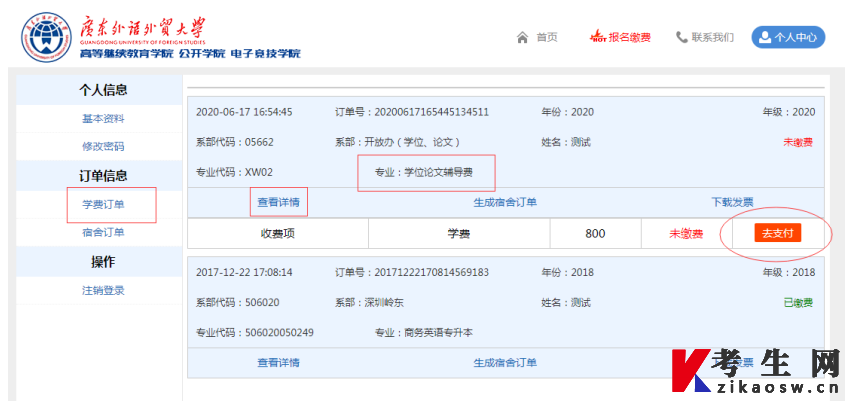Click the orange 去支付 button

click(x=778, y=233)
